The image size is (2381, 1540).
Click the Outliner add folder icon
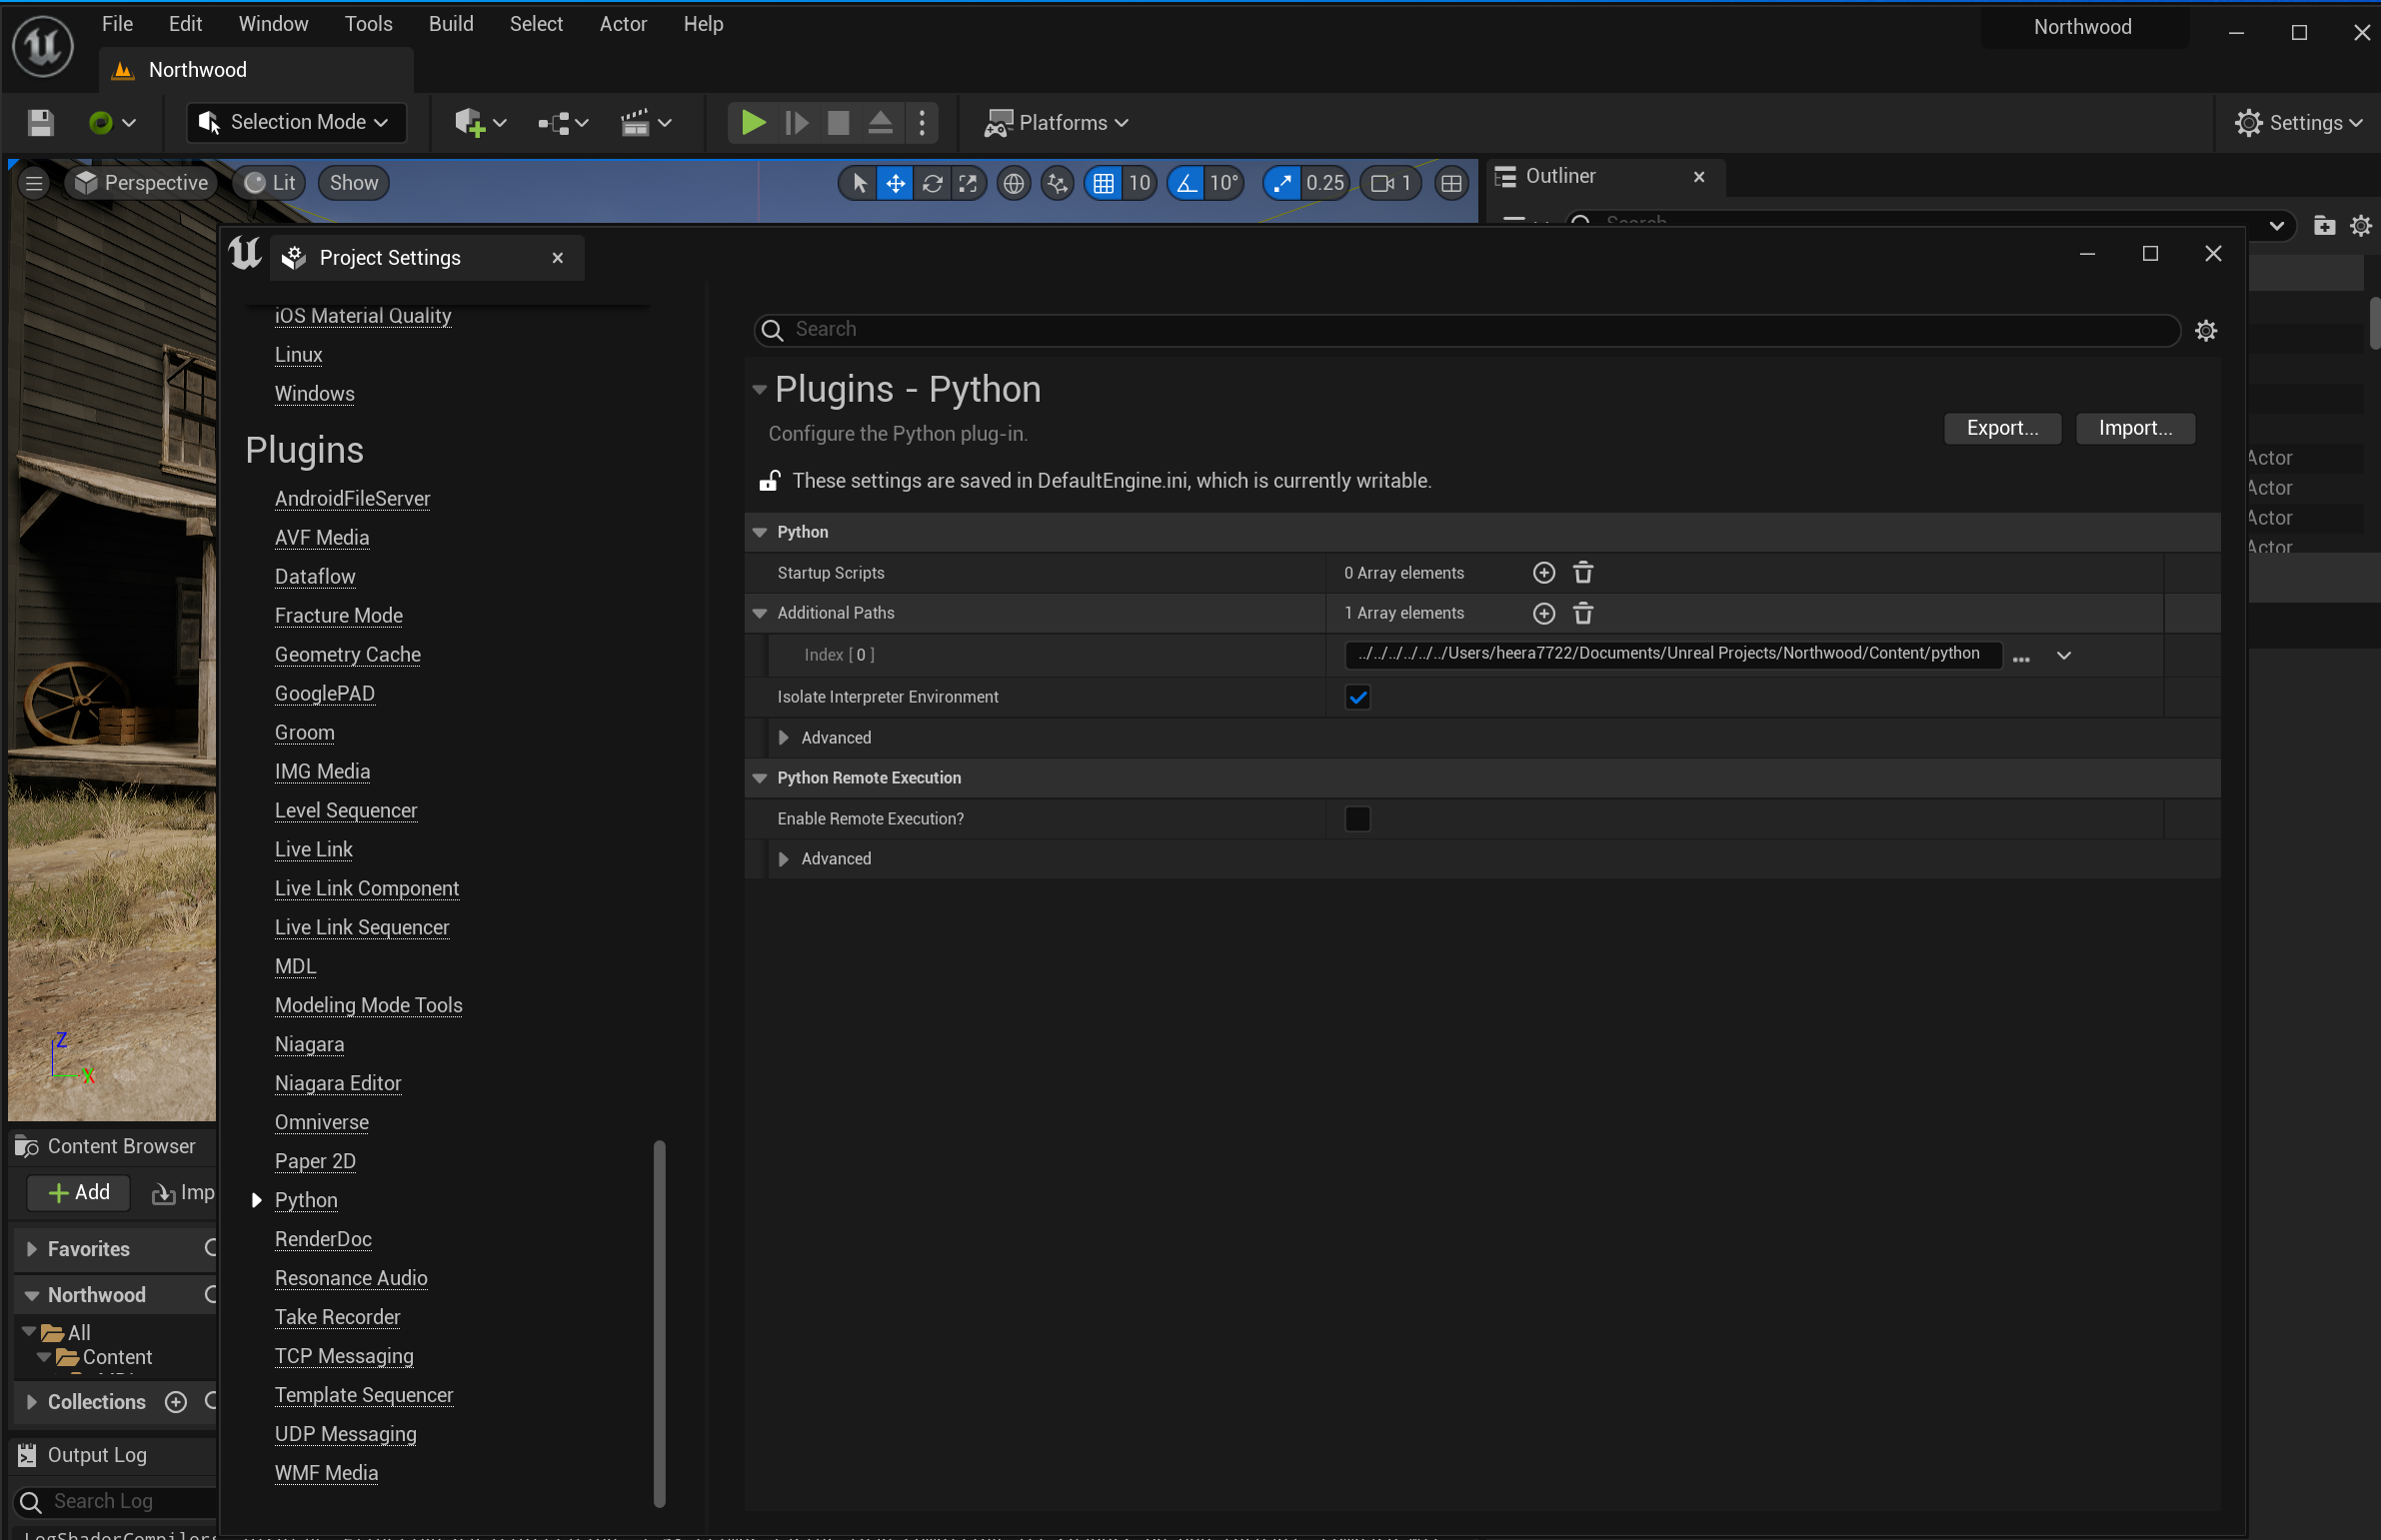(2324, 225)
